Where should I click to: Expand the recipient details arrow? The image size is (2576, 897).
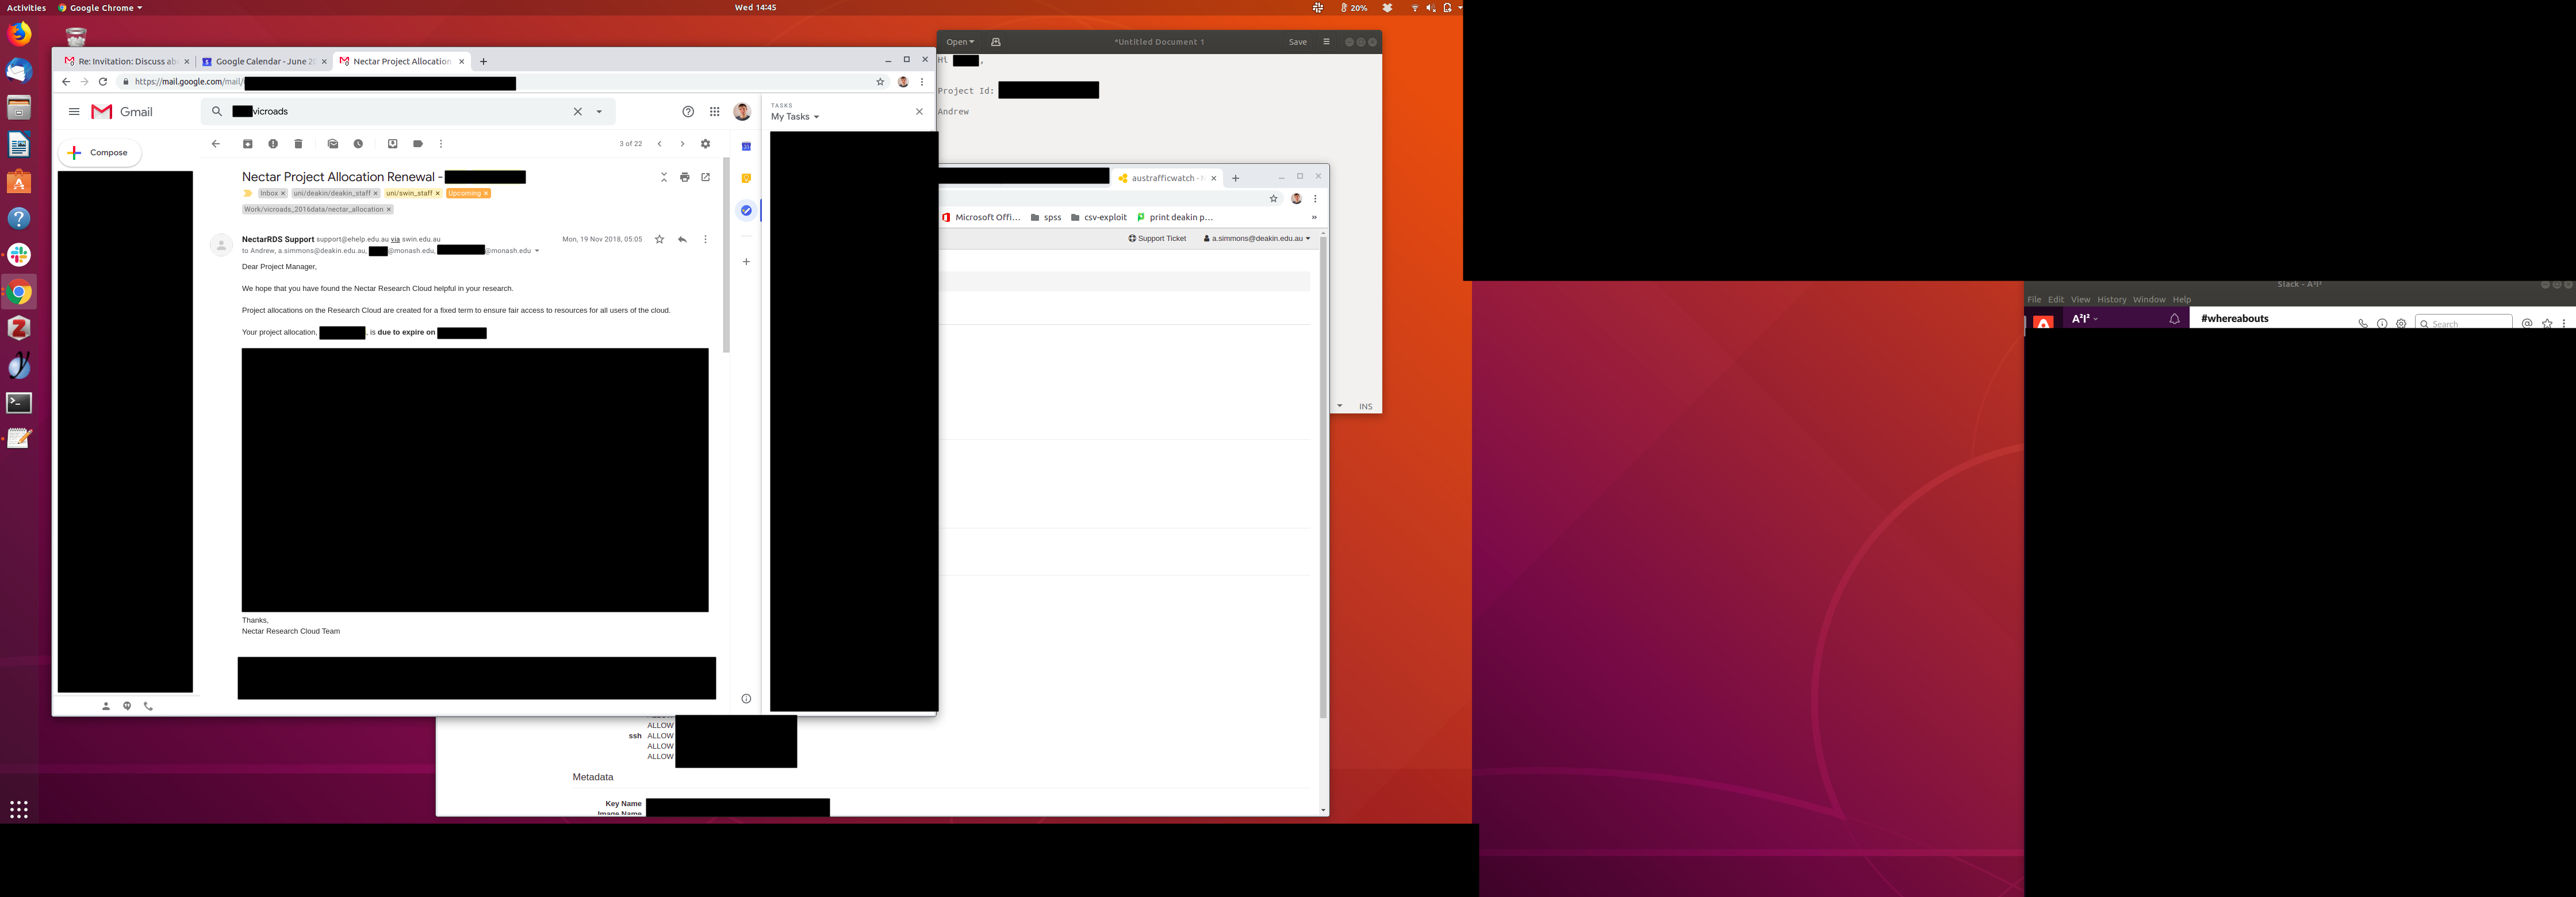[537, 251]
